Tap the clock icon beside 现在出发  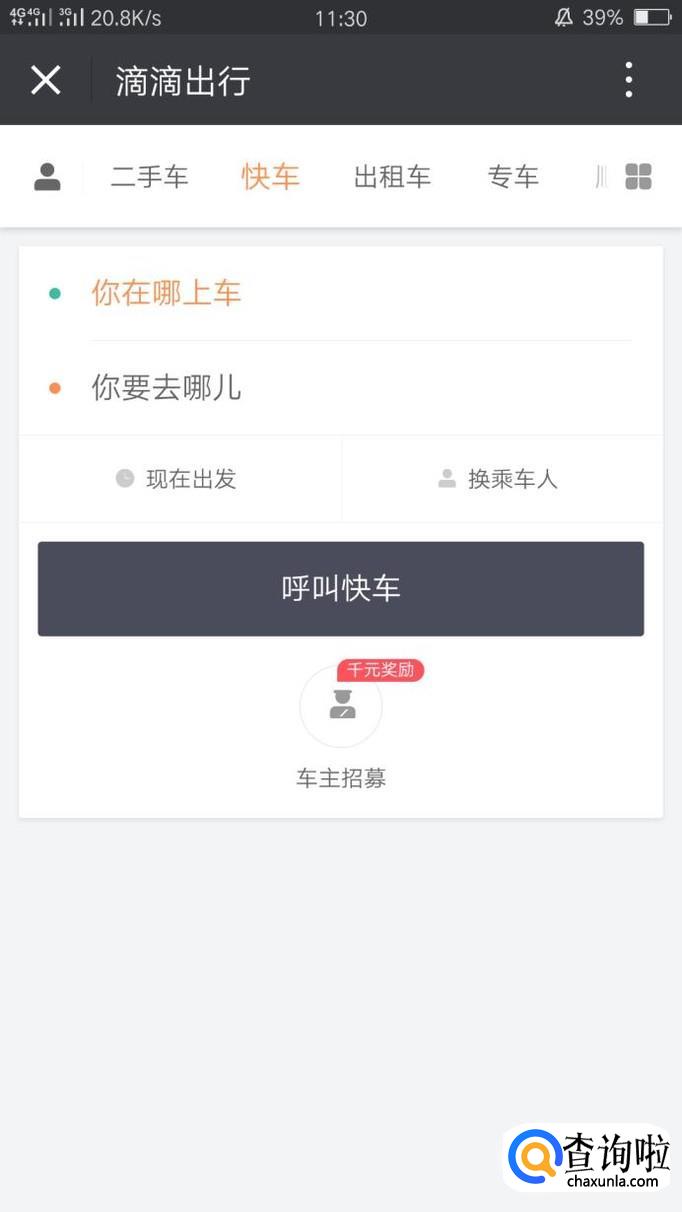125,479
